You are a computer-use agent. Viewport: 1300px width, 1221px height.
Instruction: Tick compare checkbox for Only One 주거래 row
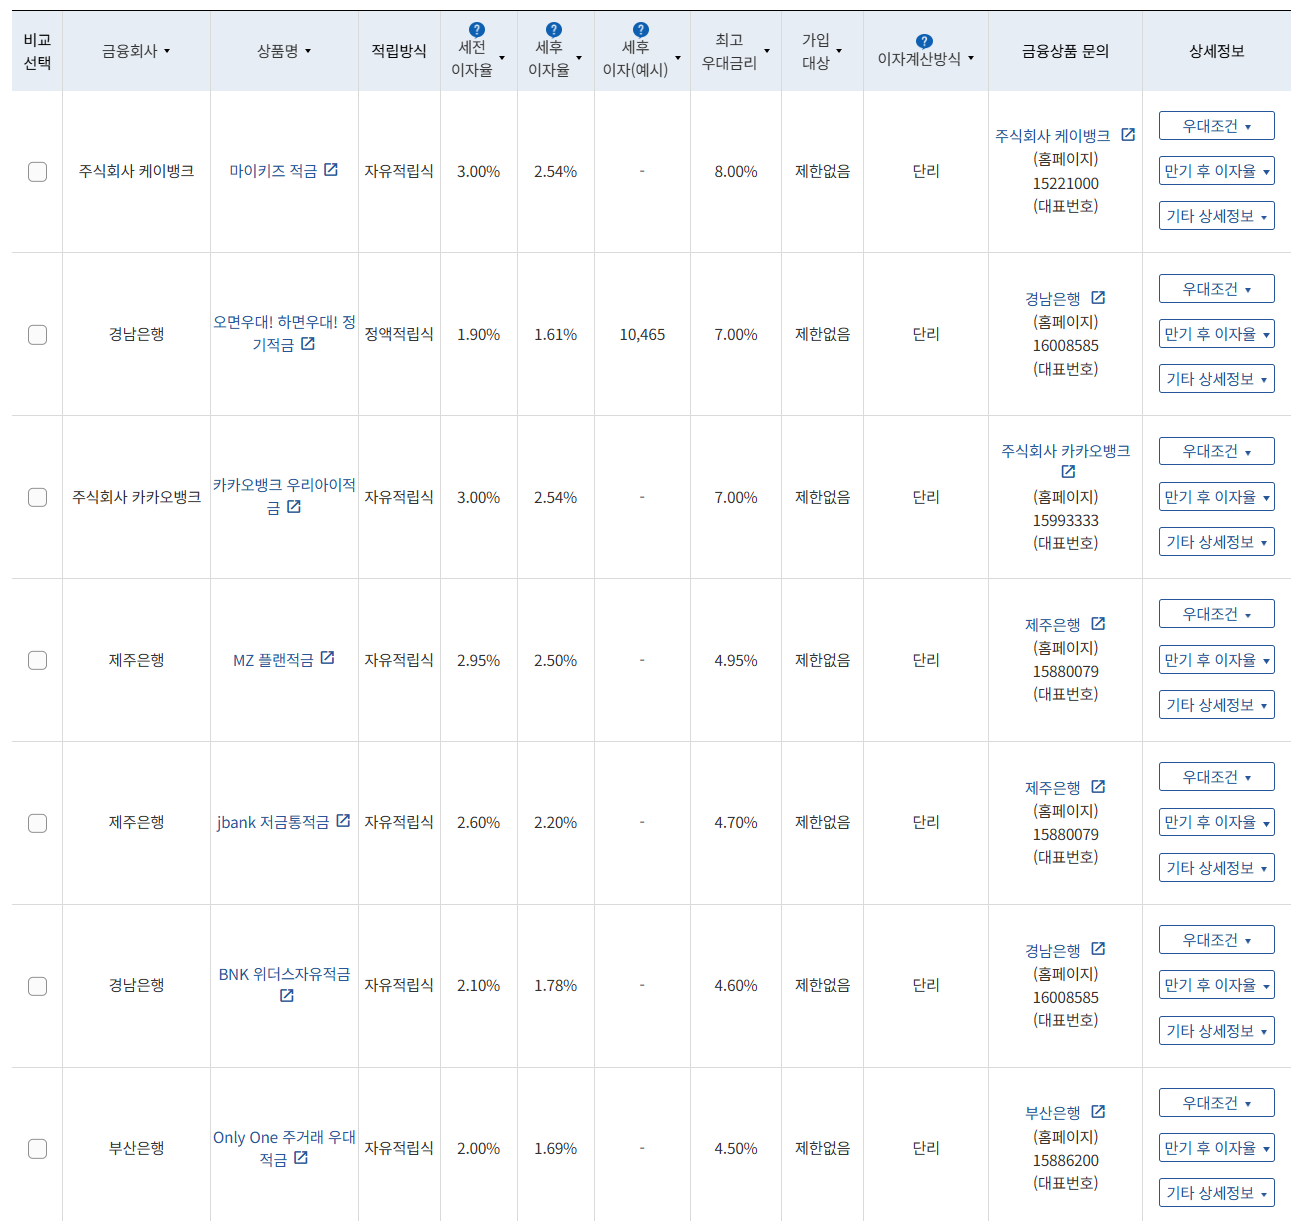click(x=37, y=1148)
